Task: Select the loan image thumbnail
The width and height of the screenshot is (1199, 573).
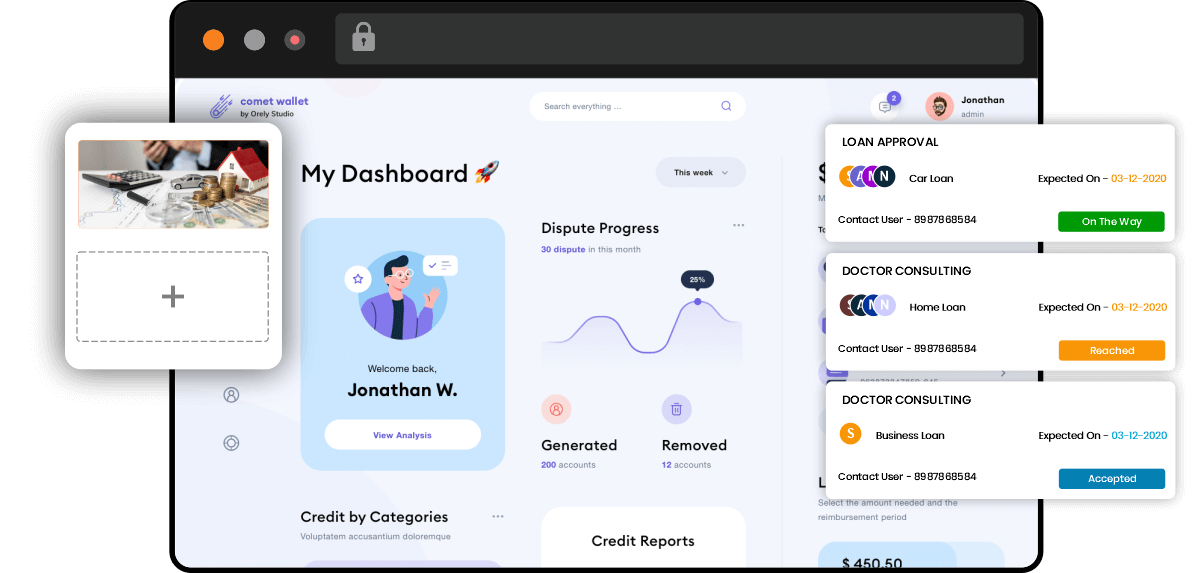Action: tap(173, 184)
